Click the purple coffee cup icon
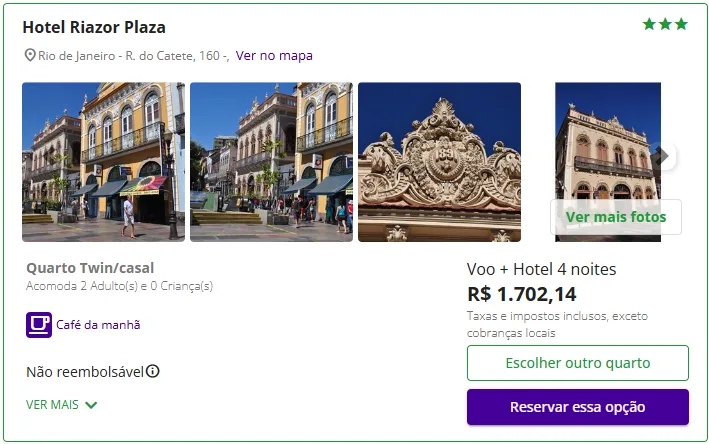709x444 pixels. click(x=39, y=325)
